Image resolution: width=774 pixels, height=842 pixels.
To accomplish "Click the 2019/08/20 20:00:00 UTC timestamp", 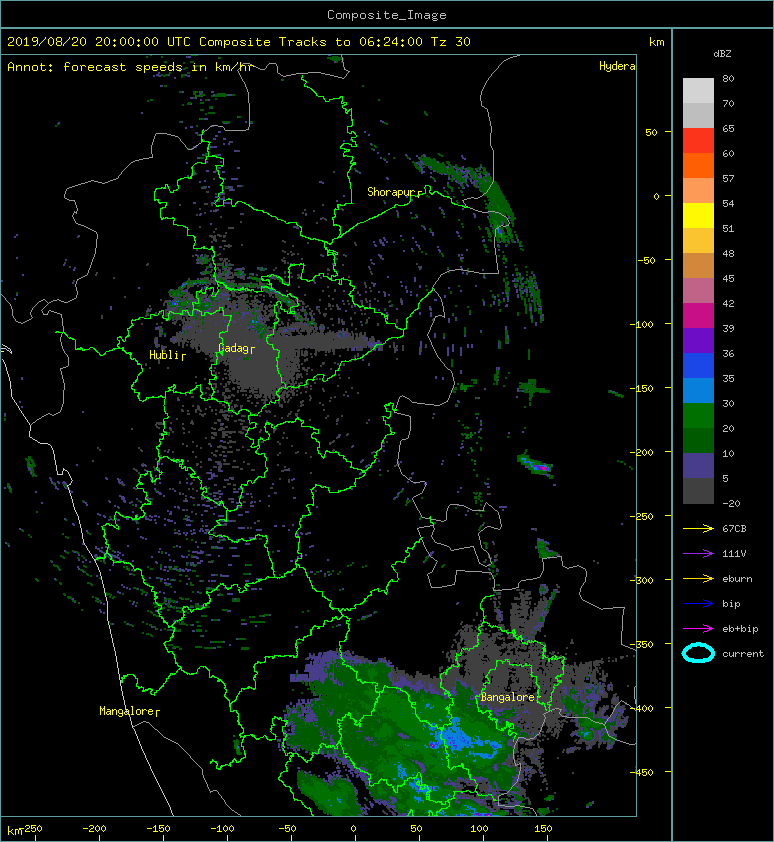I will point(99,42).
